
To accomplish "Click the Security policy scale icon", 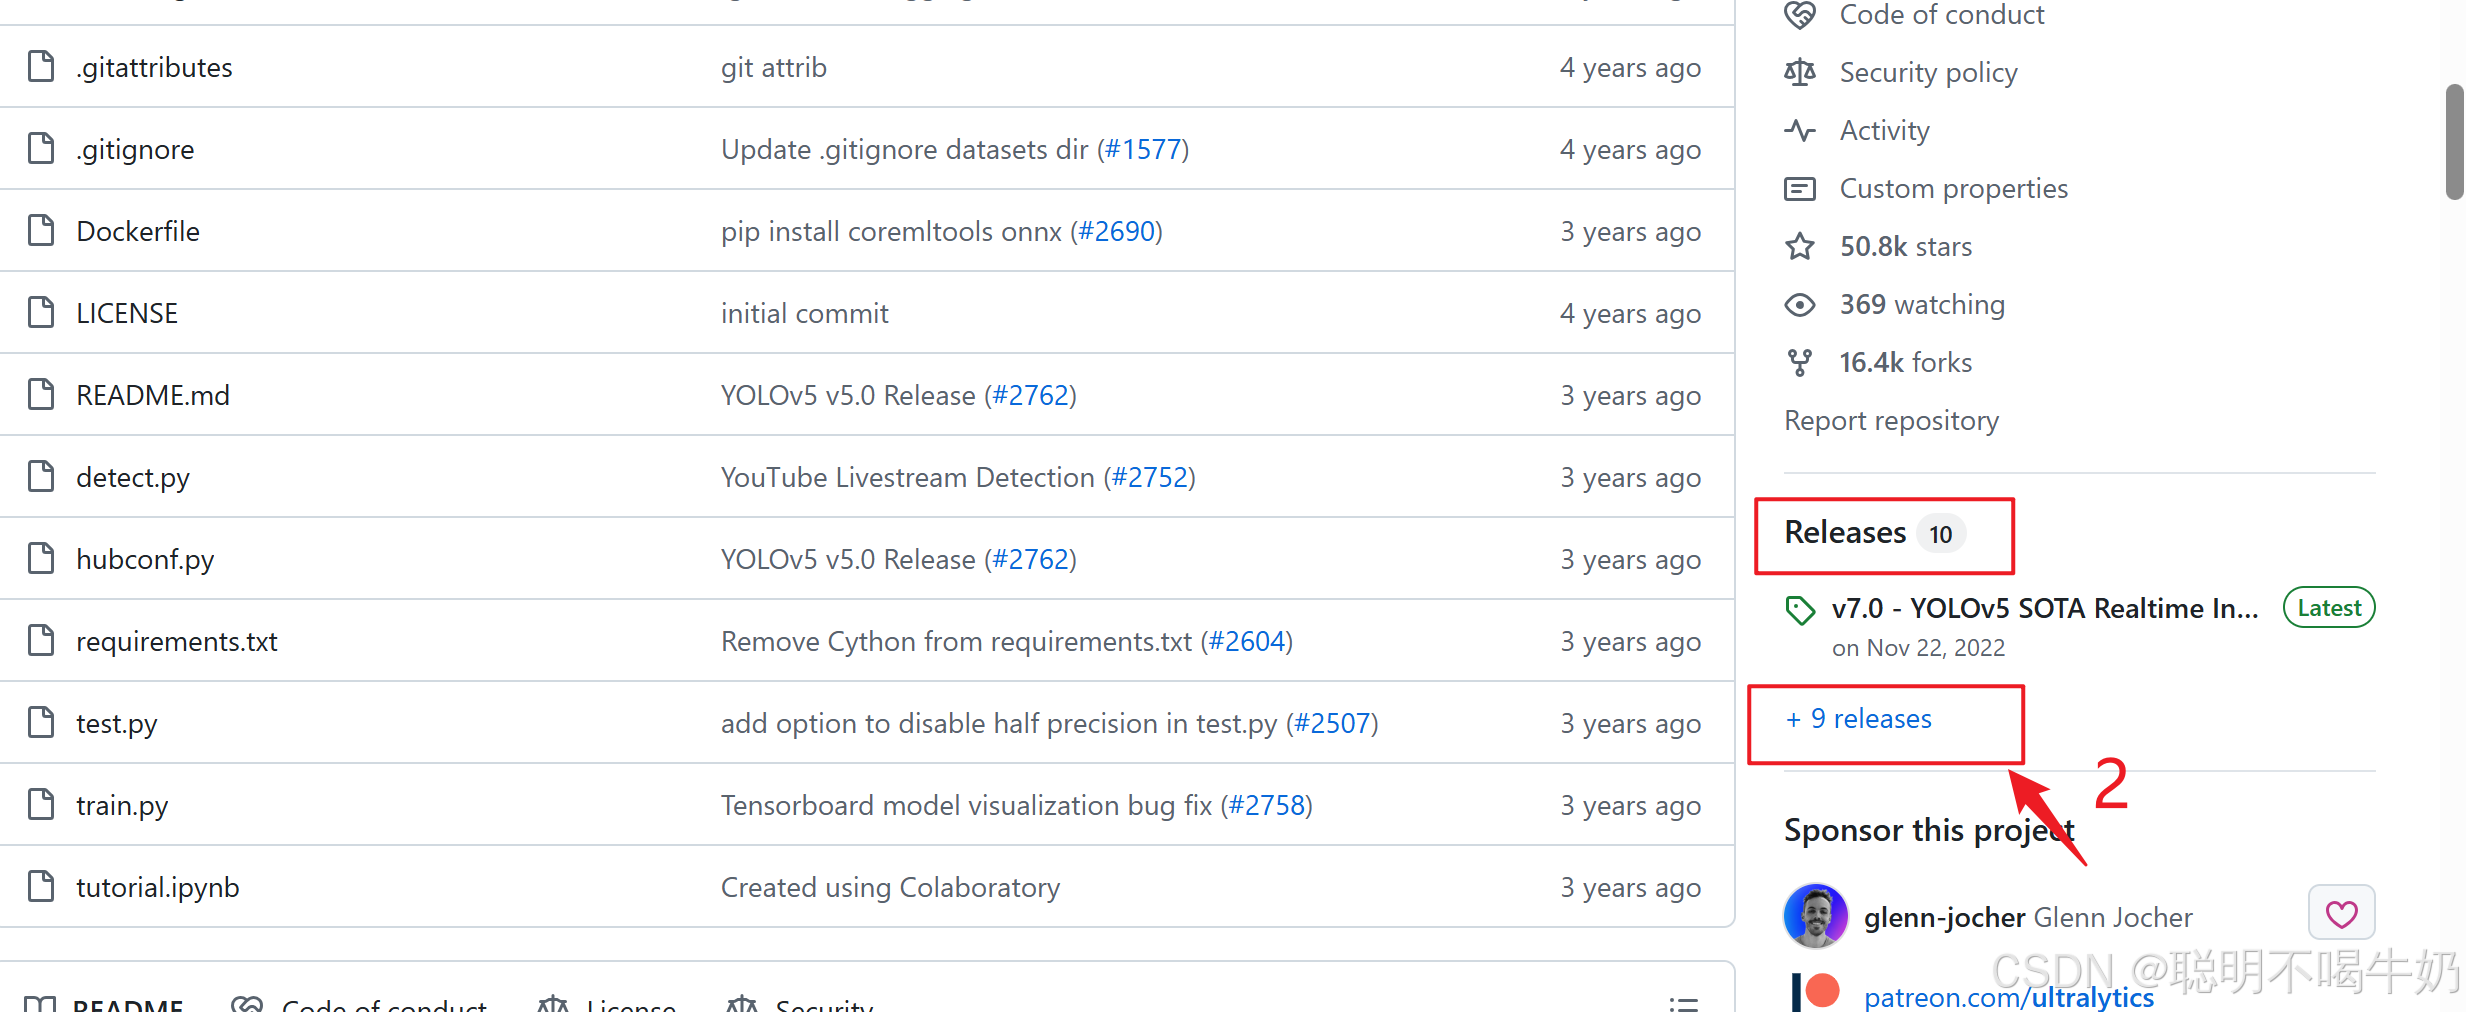I will [1800, 72].
